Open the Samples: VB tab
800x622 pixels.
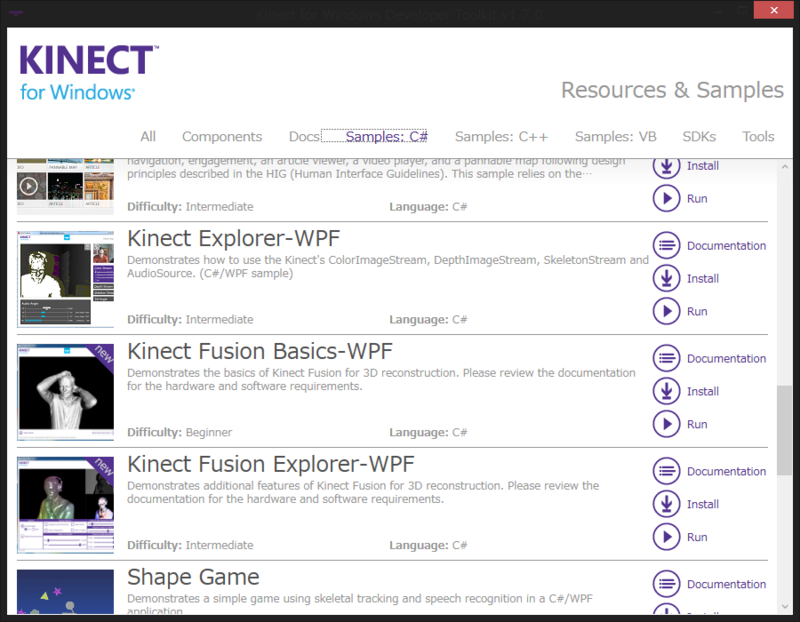coord(615,137)
